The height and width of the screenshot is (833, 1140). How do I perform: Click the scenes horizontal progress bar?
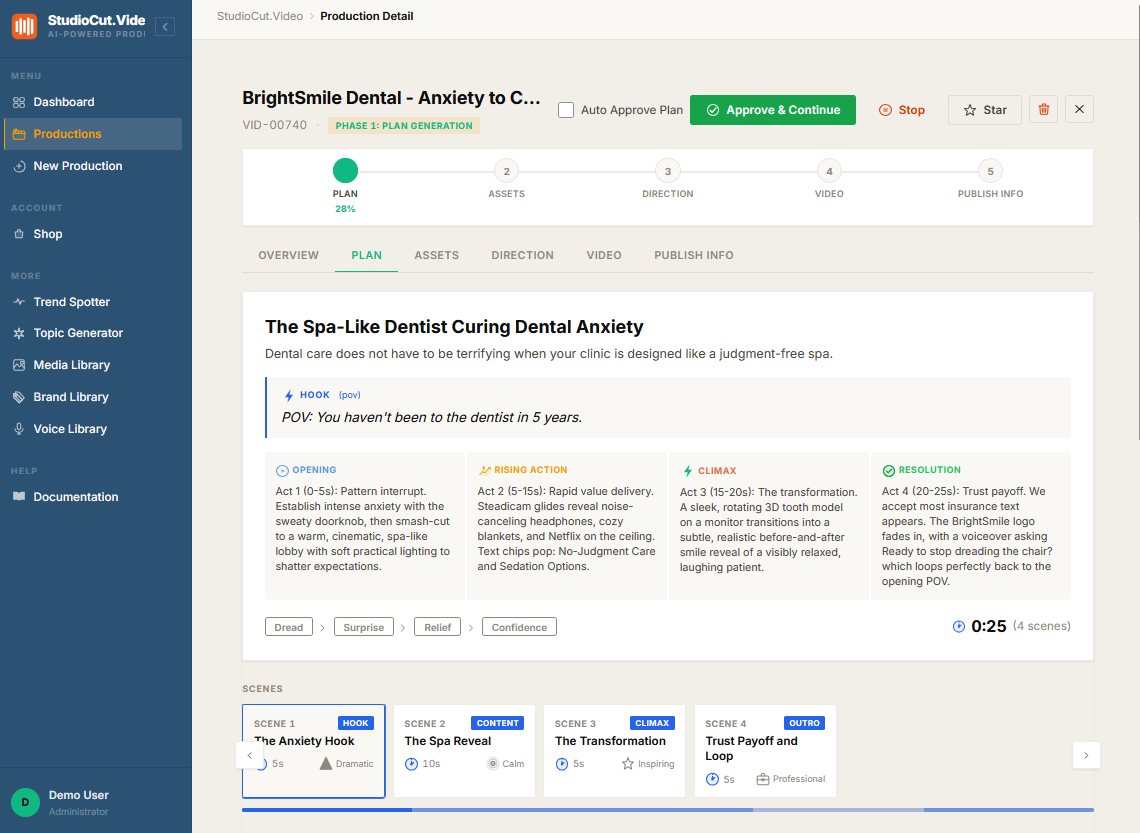667,810
